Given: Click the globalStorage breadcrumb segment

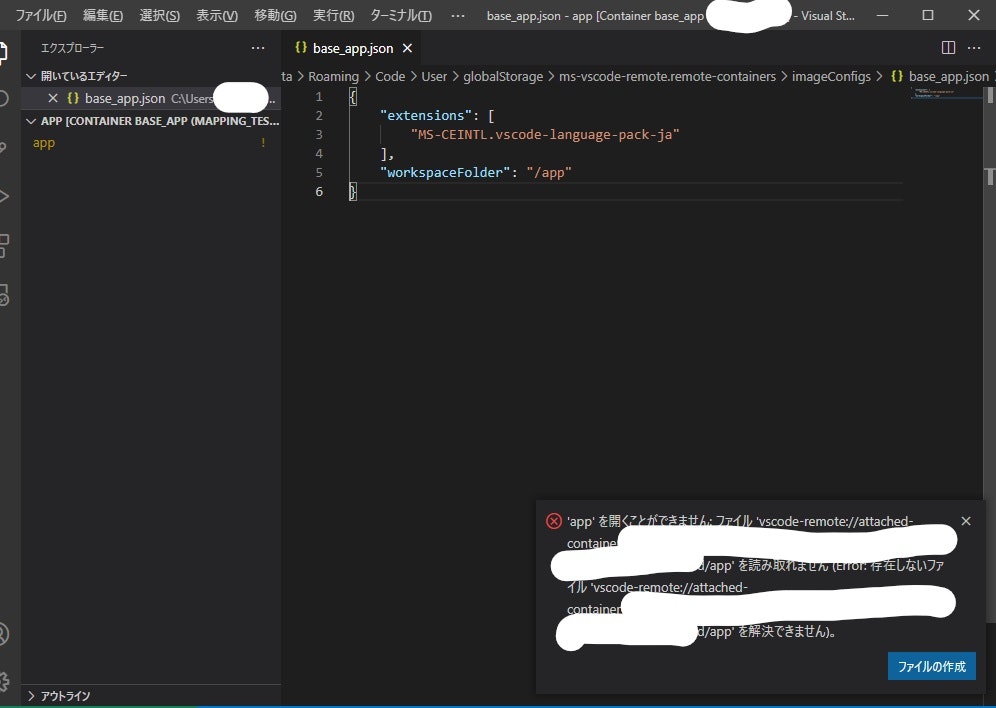Looking at the screenshot, I should [x=503, y=77].
